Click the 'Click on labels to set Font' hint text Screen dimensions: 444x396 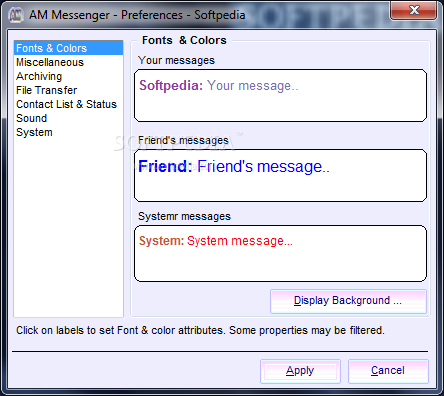click(200, 330)
